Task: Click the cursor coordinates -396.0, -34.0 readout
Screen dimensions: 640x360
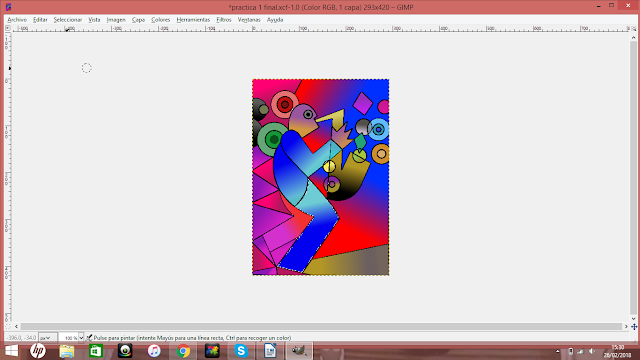Action: (21, 338)
